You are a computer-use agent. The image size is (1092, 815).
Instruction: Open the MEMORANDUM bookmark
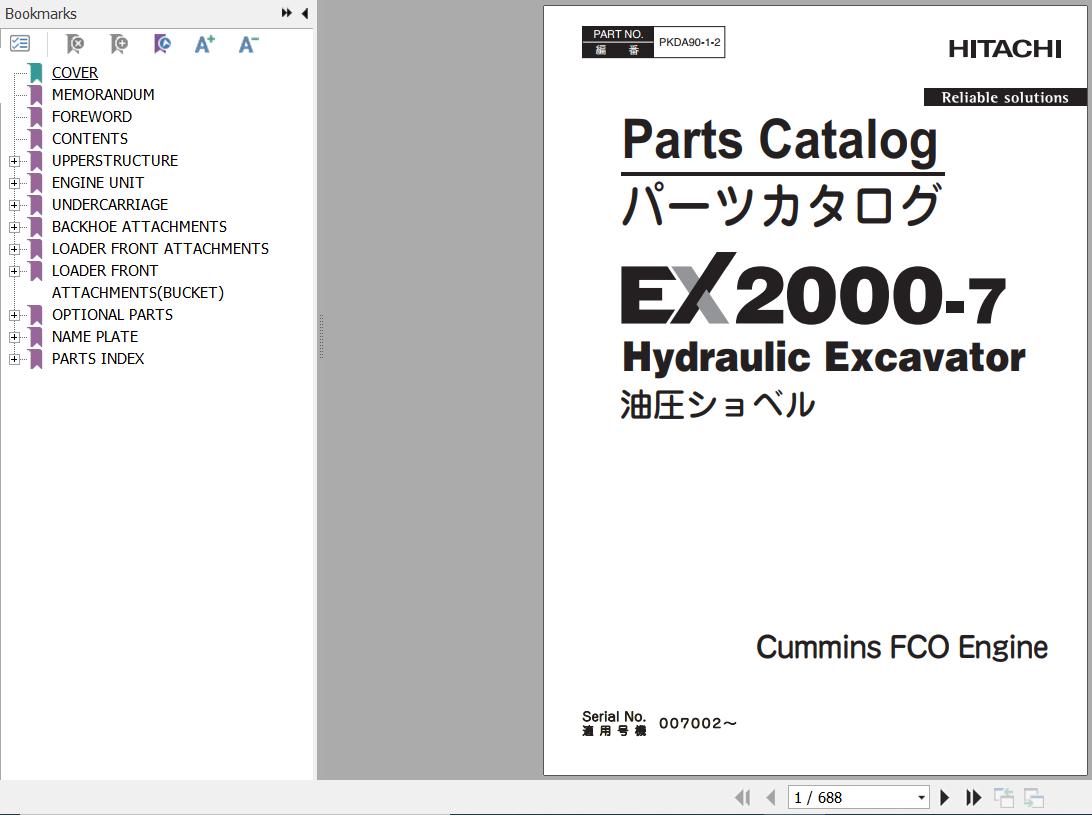click(103, 95)
